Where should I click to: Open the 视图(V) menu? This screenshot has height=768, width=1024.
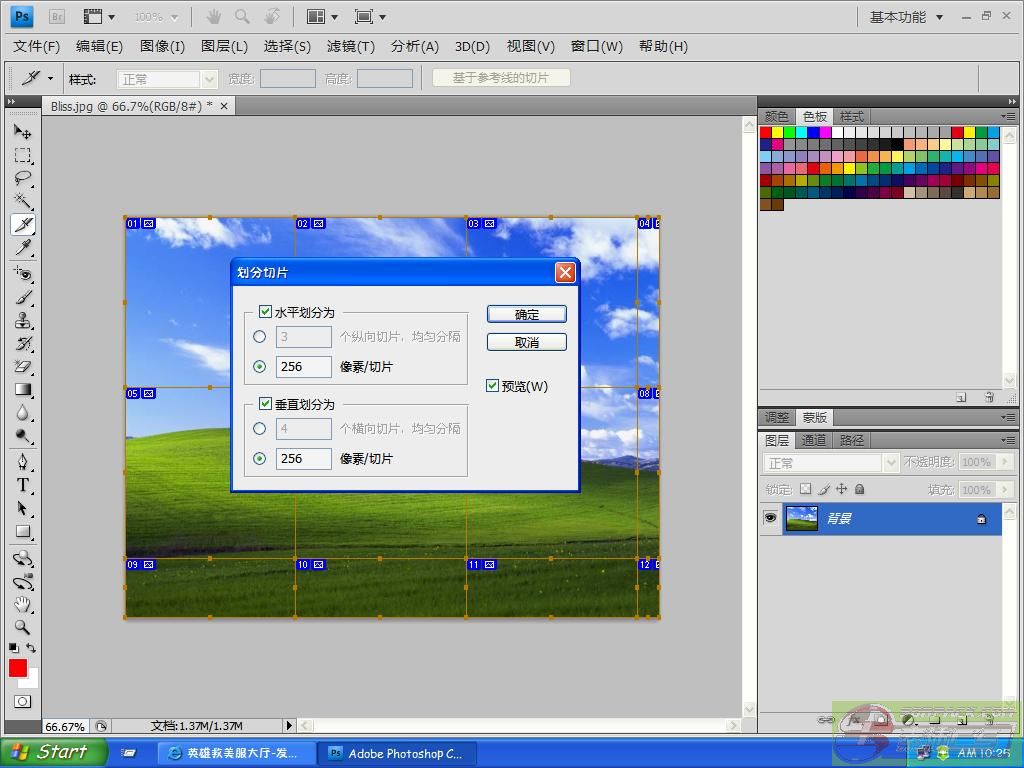[530, 46]
